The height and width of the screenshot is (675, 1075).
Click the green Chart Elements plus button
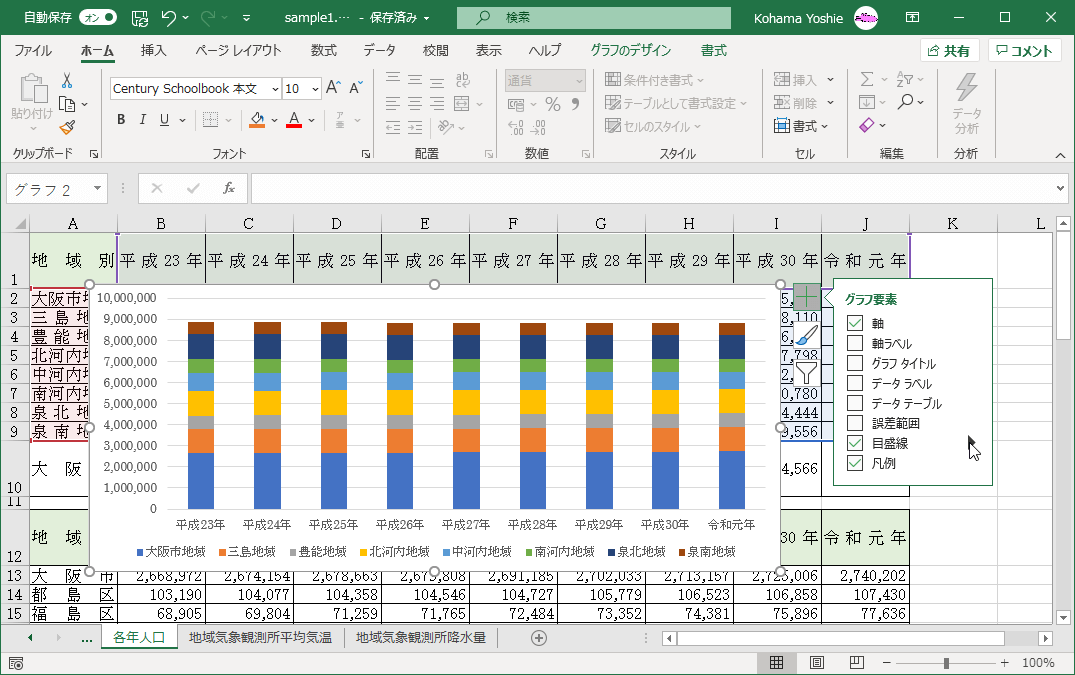coord(807,297)
